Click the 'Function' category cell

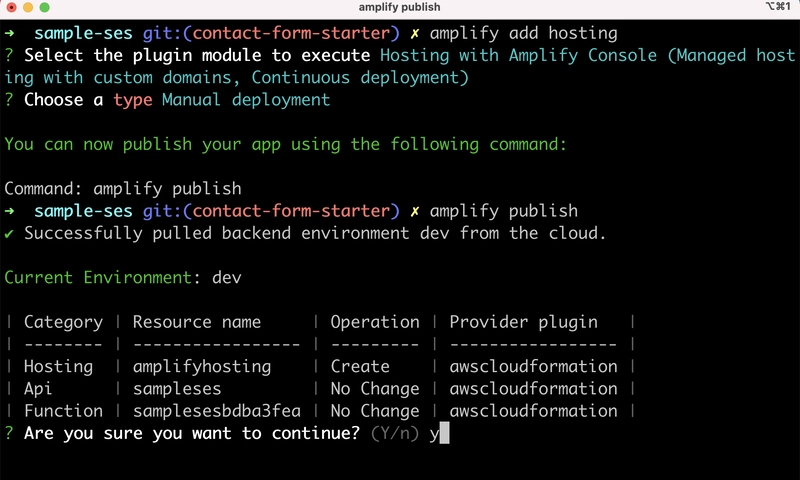pyautogui.click(x=63, y=411)
